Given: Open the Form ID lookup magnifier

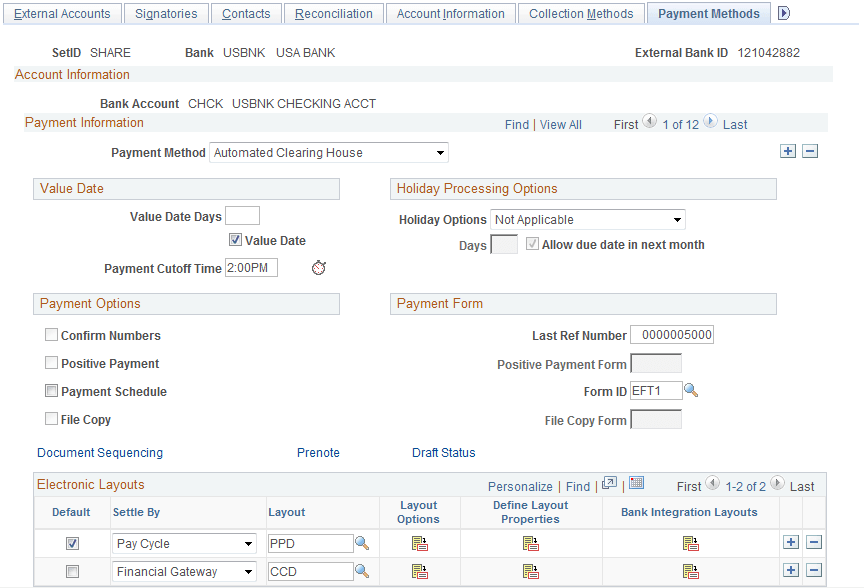Looking at the screenshot, I should [x=692, y=390].
